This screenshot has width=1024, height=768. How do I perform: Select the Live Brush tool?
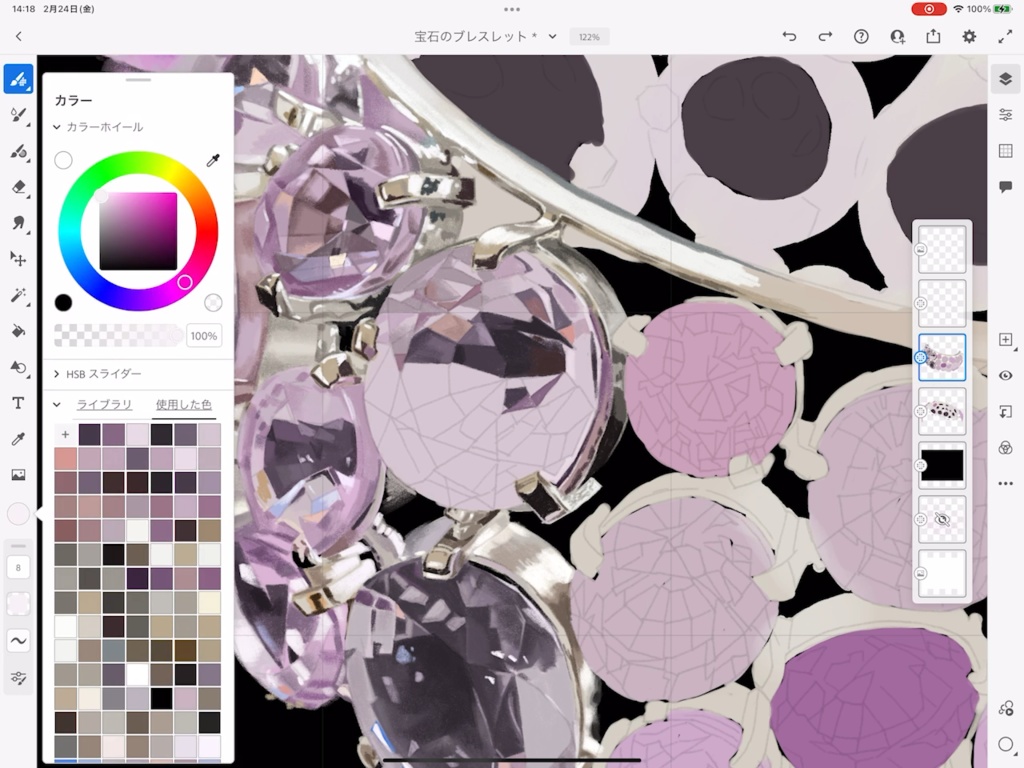pos(18,116)
